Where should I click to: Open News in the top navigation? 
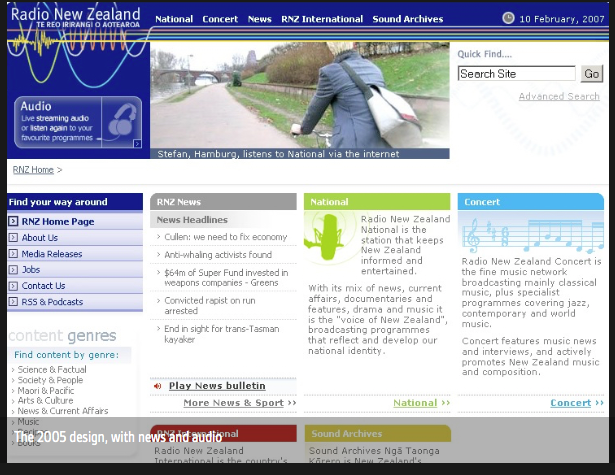click(259, 19)
